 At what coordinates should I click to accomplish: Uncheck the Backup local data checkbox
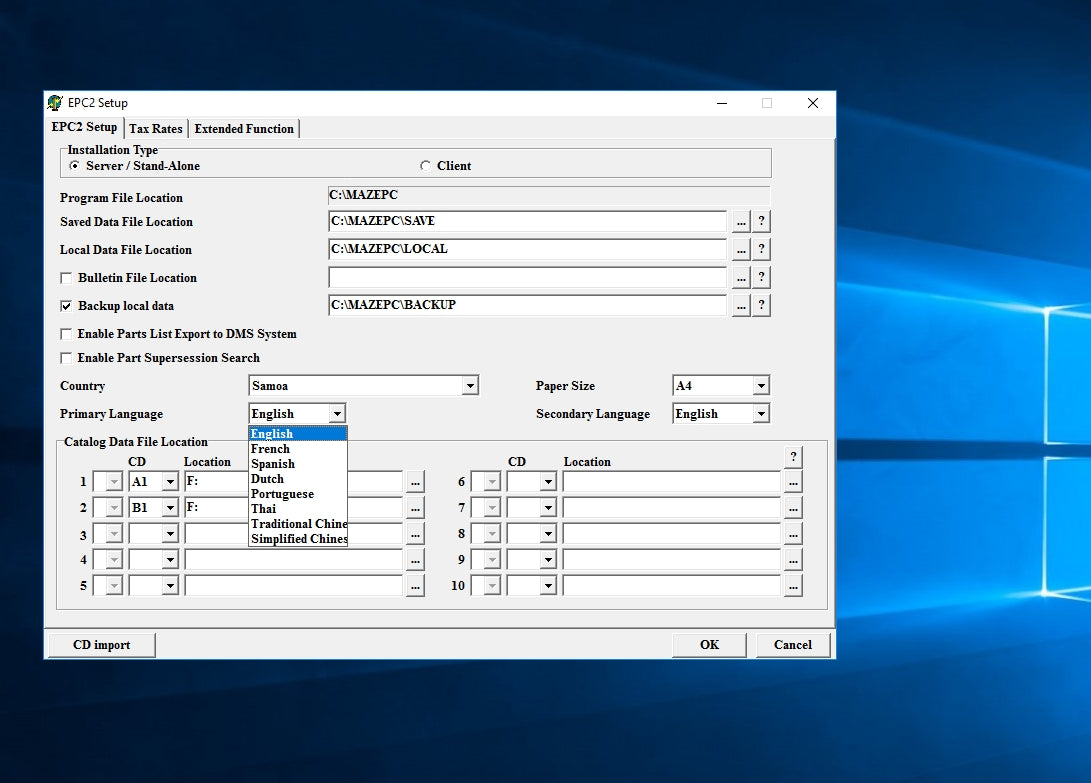(67, 306)
